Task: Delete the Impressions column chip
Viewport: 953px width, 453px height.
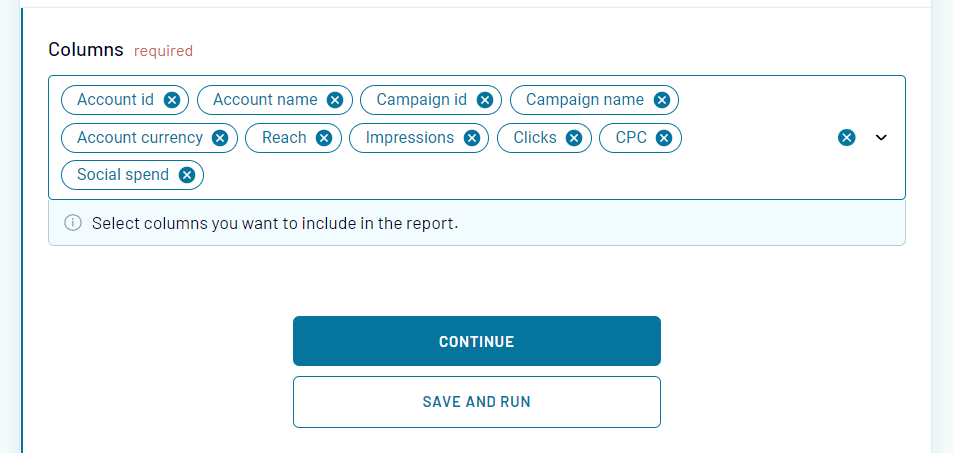Action: tap(472, 138)
